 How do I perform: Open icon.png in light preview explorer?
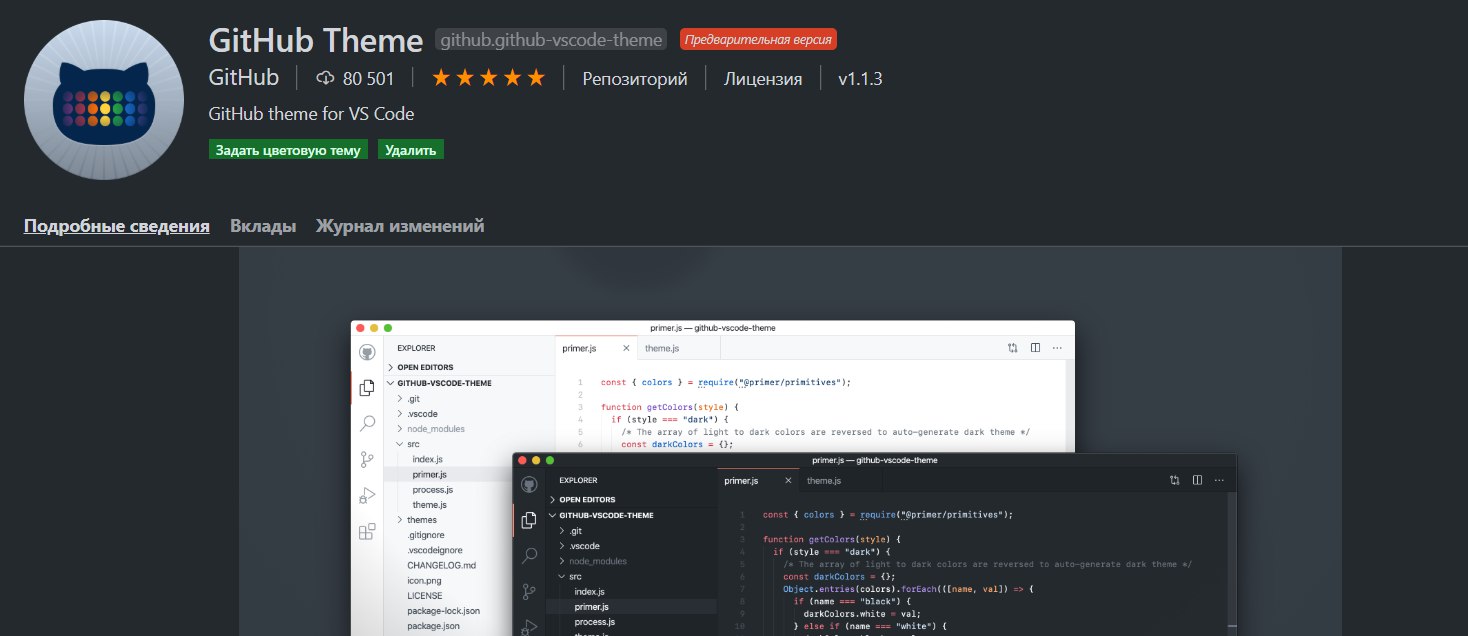425,580
